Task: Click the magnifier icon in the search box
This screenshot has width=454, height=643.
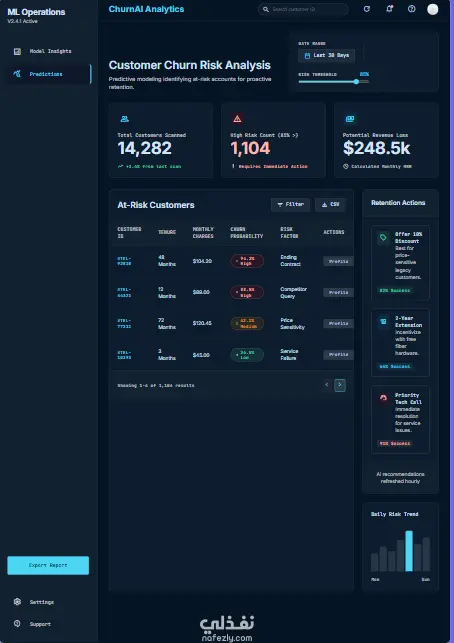Action: (266, 9)
